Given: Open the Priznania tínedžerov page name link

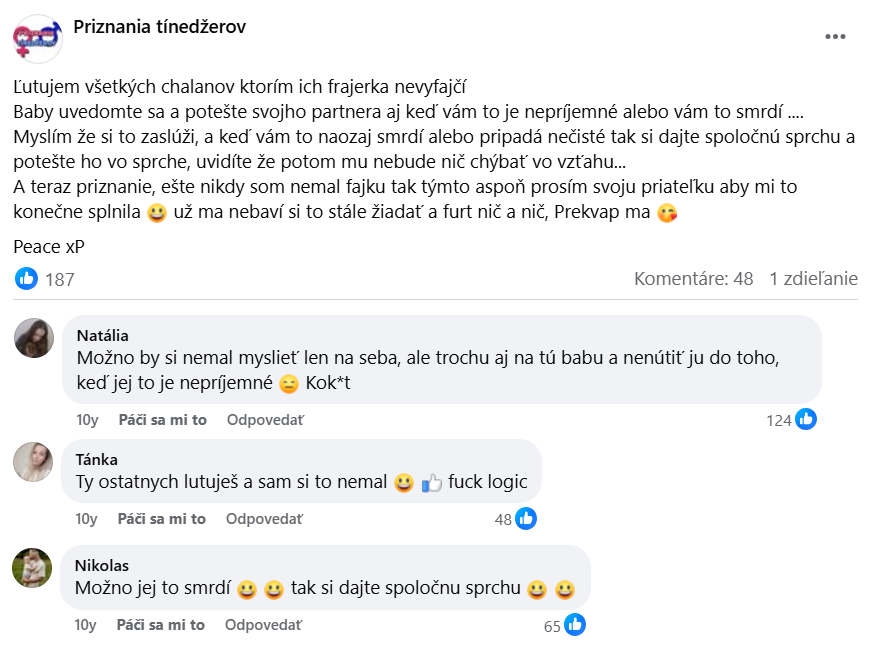Looking at the screenshot, I should [x=159, y=27].
